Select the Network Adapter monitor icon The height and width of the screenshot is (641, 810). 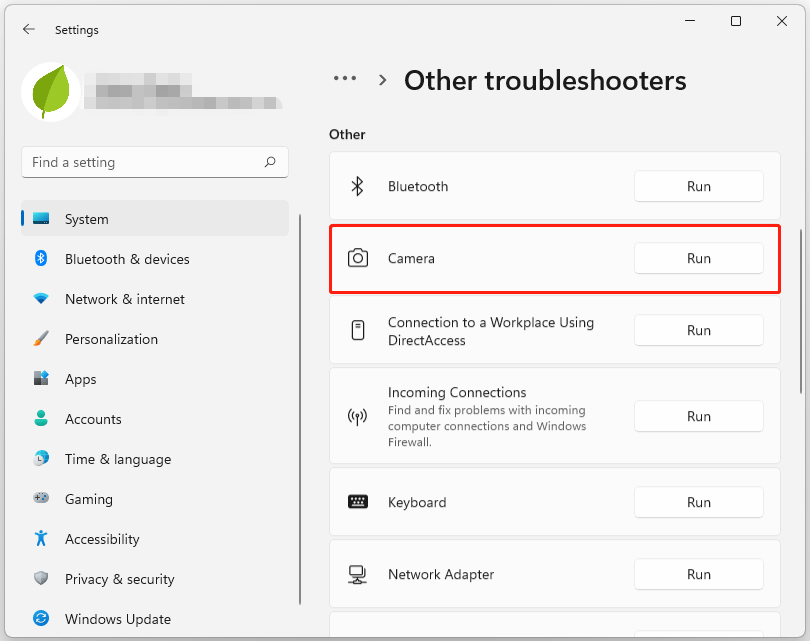(357, 574)
